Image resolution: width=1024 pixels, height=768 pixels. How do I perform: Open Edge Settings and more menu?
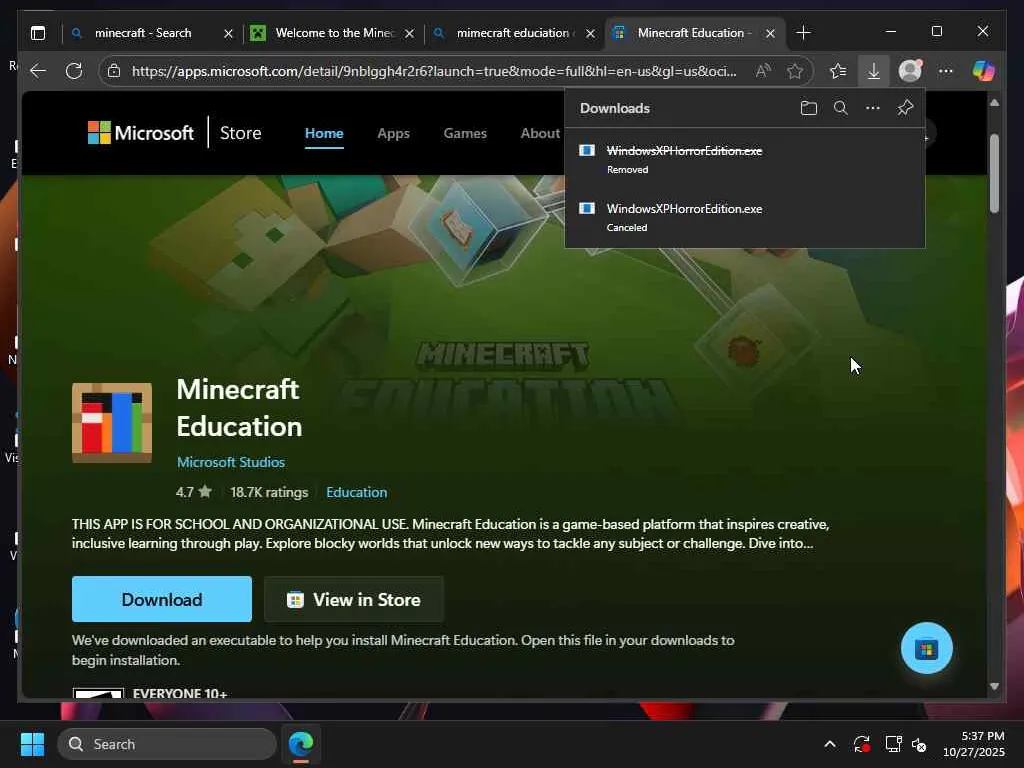pyautogui.click(x=945, y=71)
